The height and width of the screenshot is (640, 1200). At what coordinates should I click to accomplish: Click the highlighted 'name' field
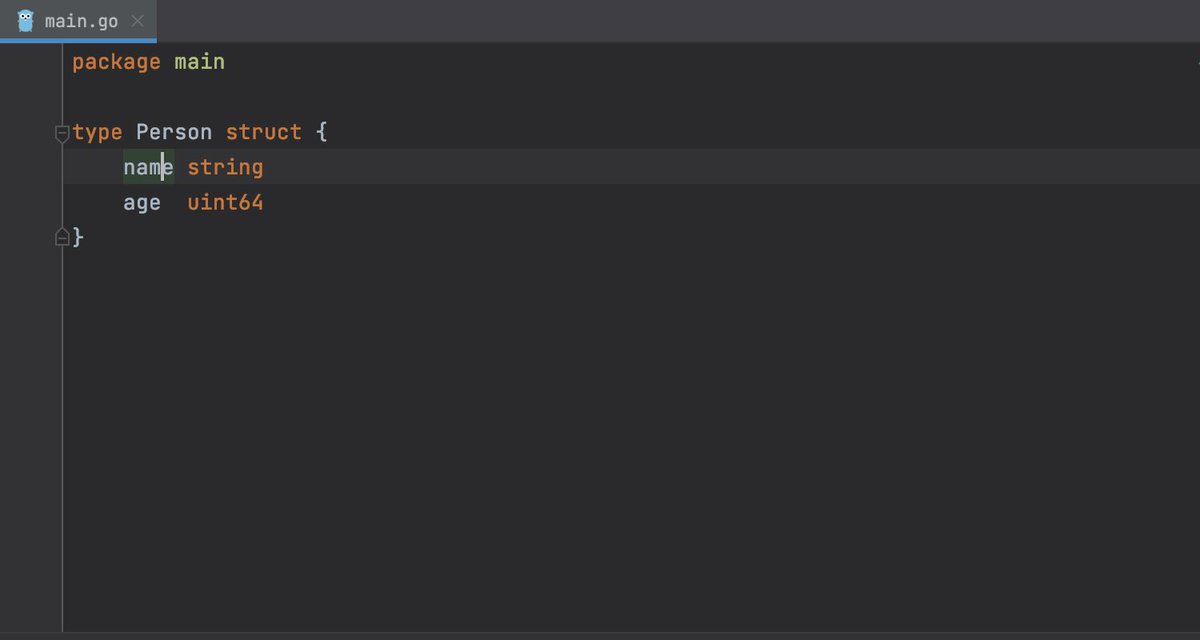147,167
